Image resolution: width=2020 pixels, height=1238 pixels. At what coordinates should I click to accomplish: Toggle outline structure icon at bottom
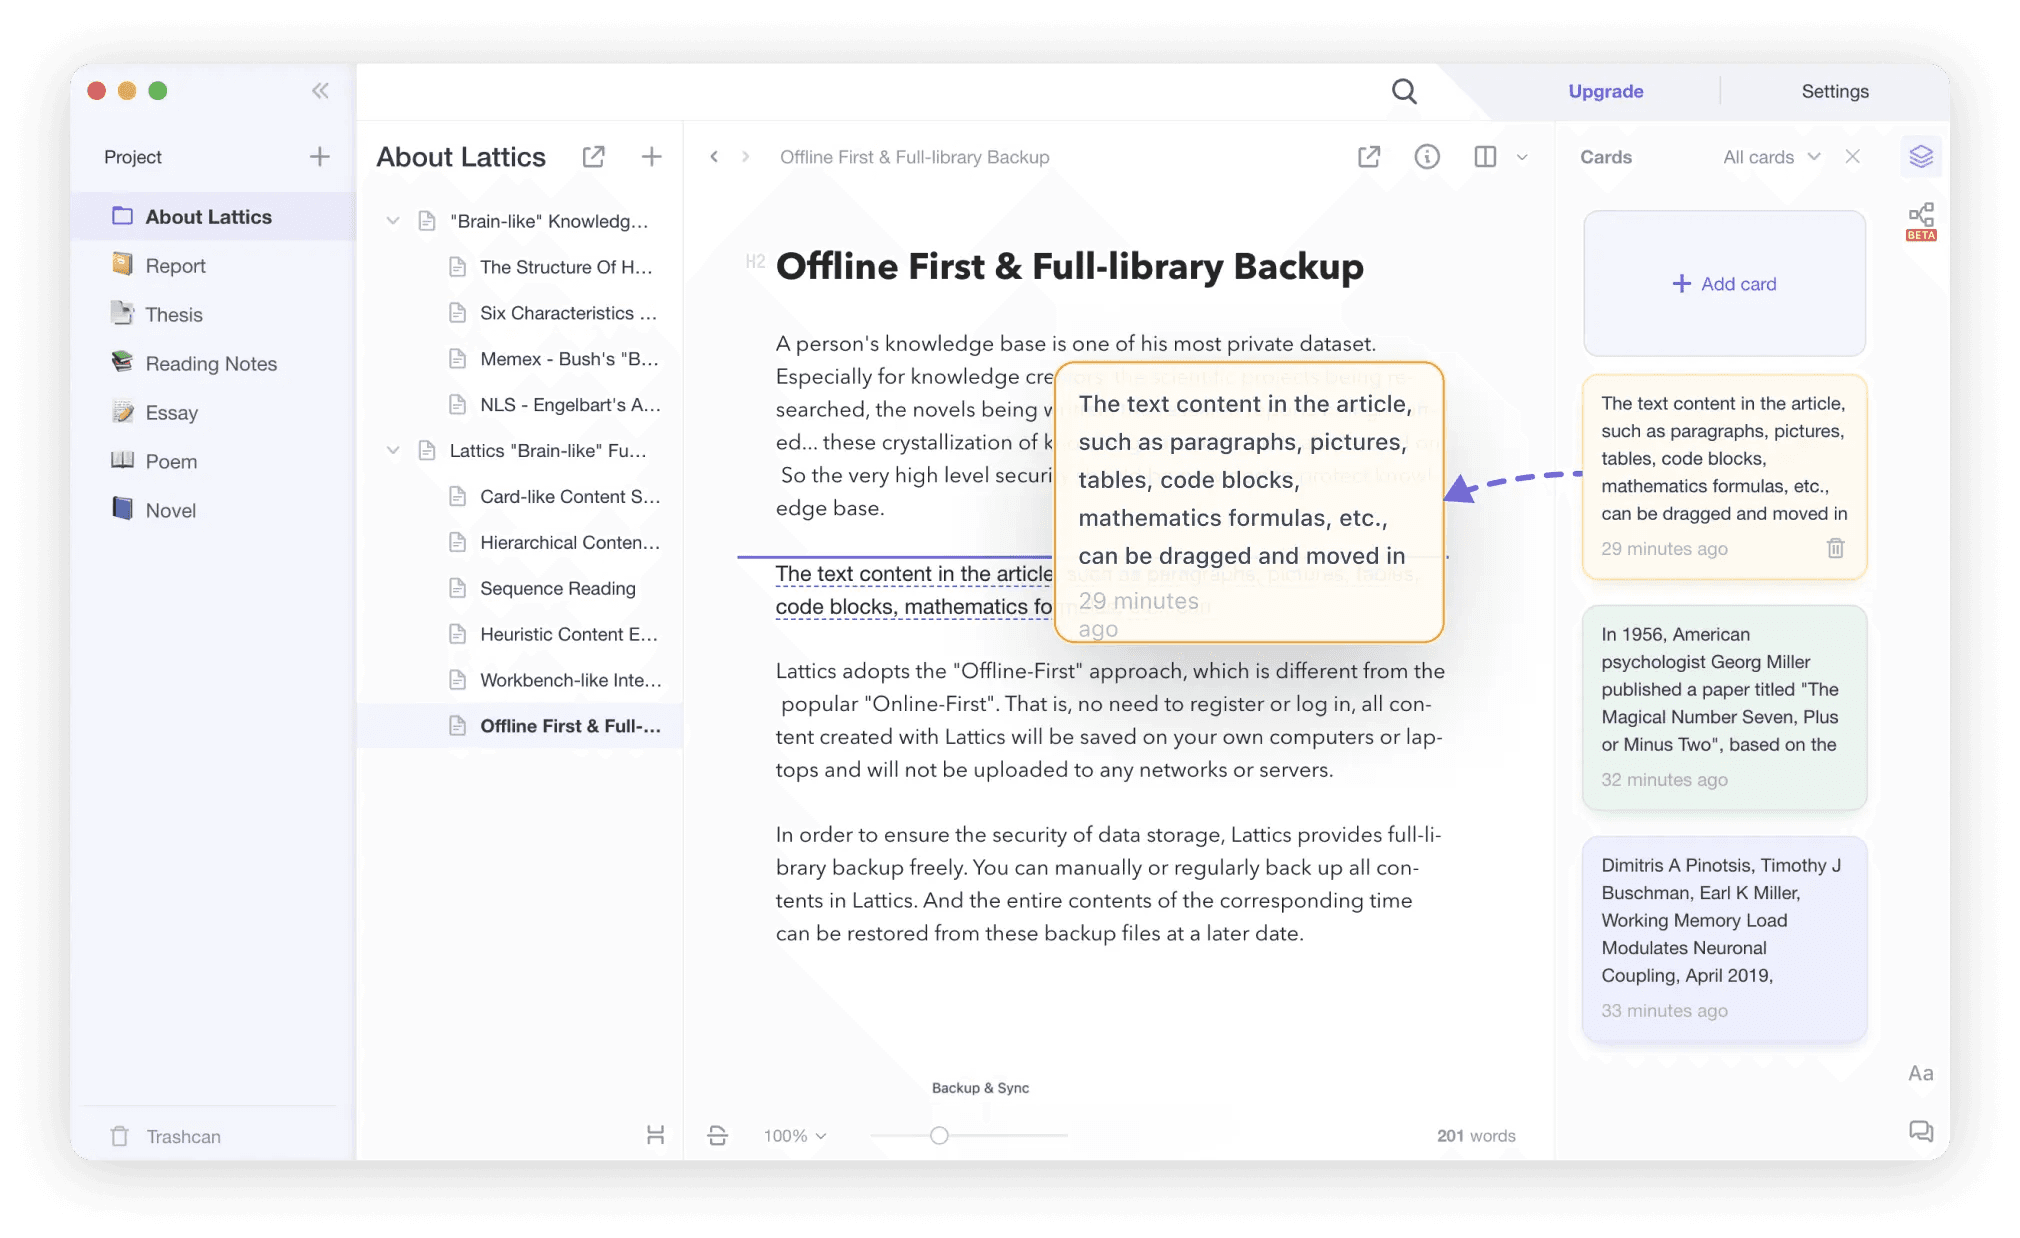[655, 1135]
